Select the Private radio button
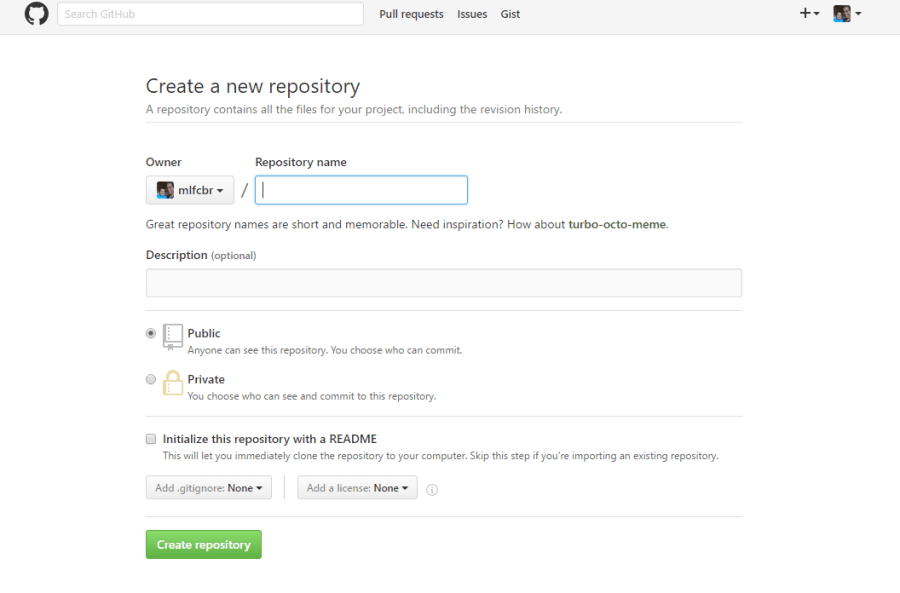The width and height of the screenshot is (900, 593). pos(151,379)
